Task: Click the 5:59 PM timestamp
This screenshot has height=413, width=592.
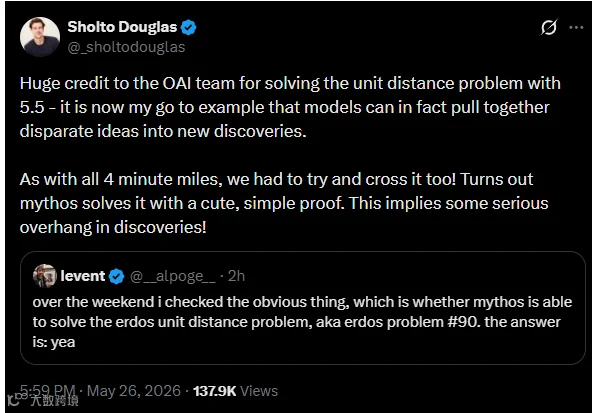Action: pos(48,391)
